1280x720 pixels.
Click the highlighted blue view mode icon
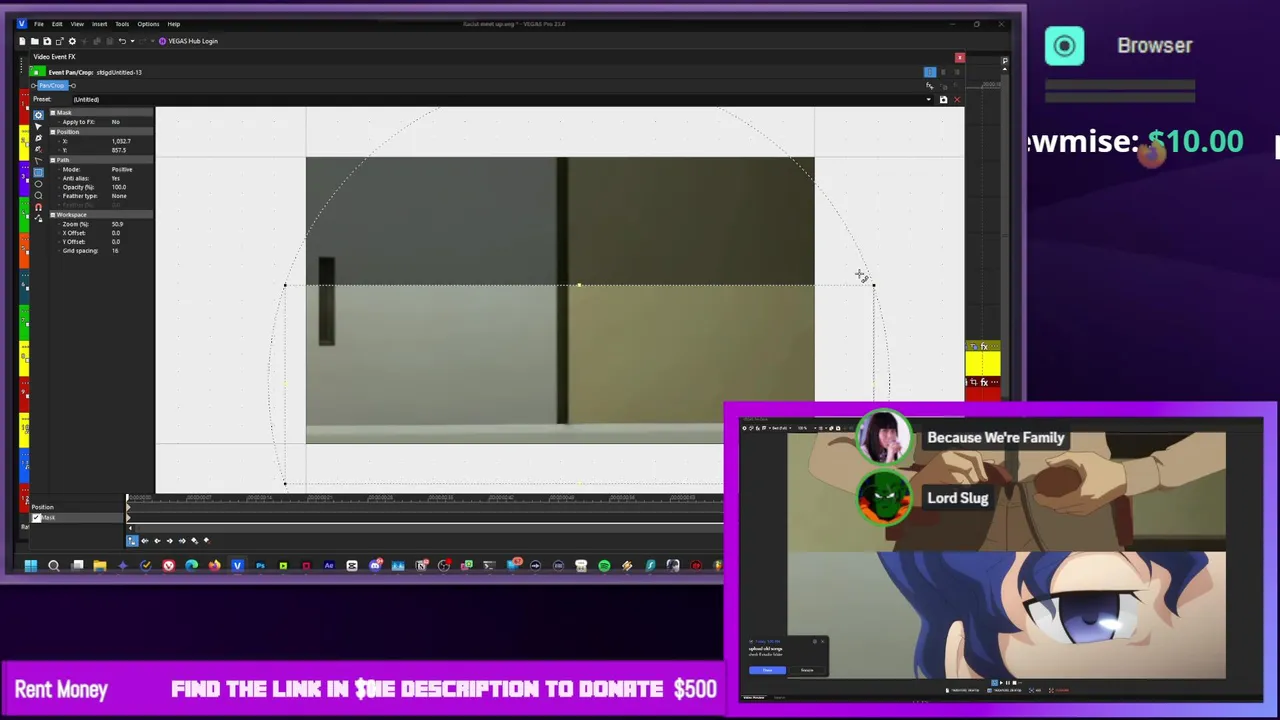[930, 72]
